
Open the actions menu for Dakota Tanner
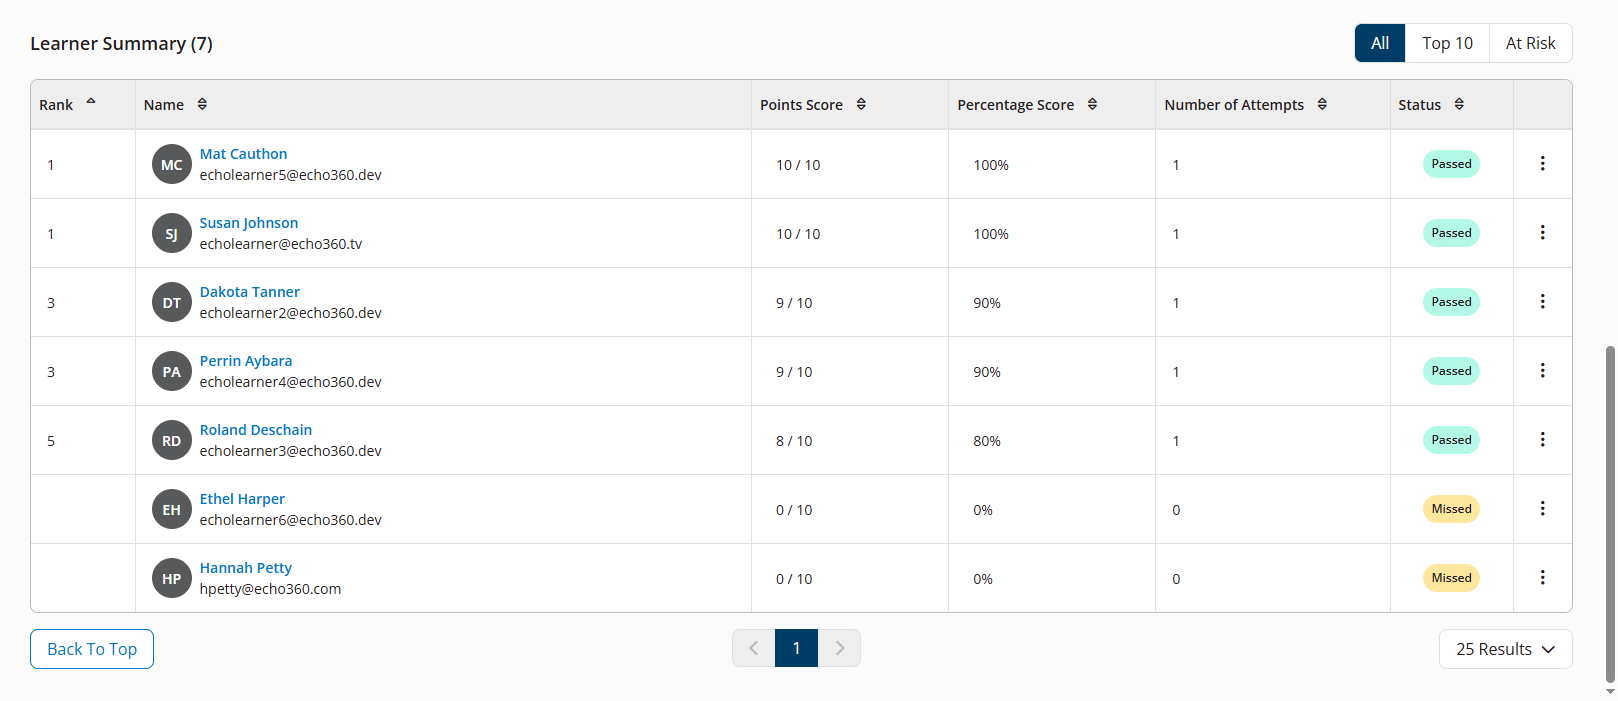[x=1542, y=301]
